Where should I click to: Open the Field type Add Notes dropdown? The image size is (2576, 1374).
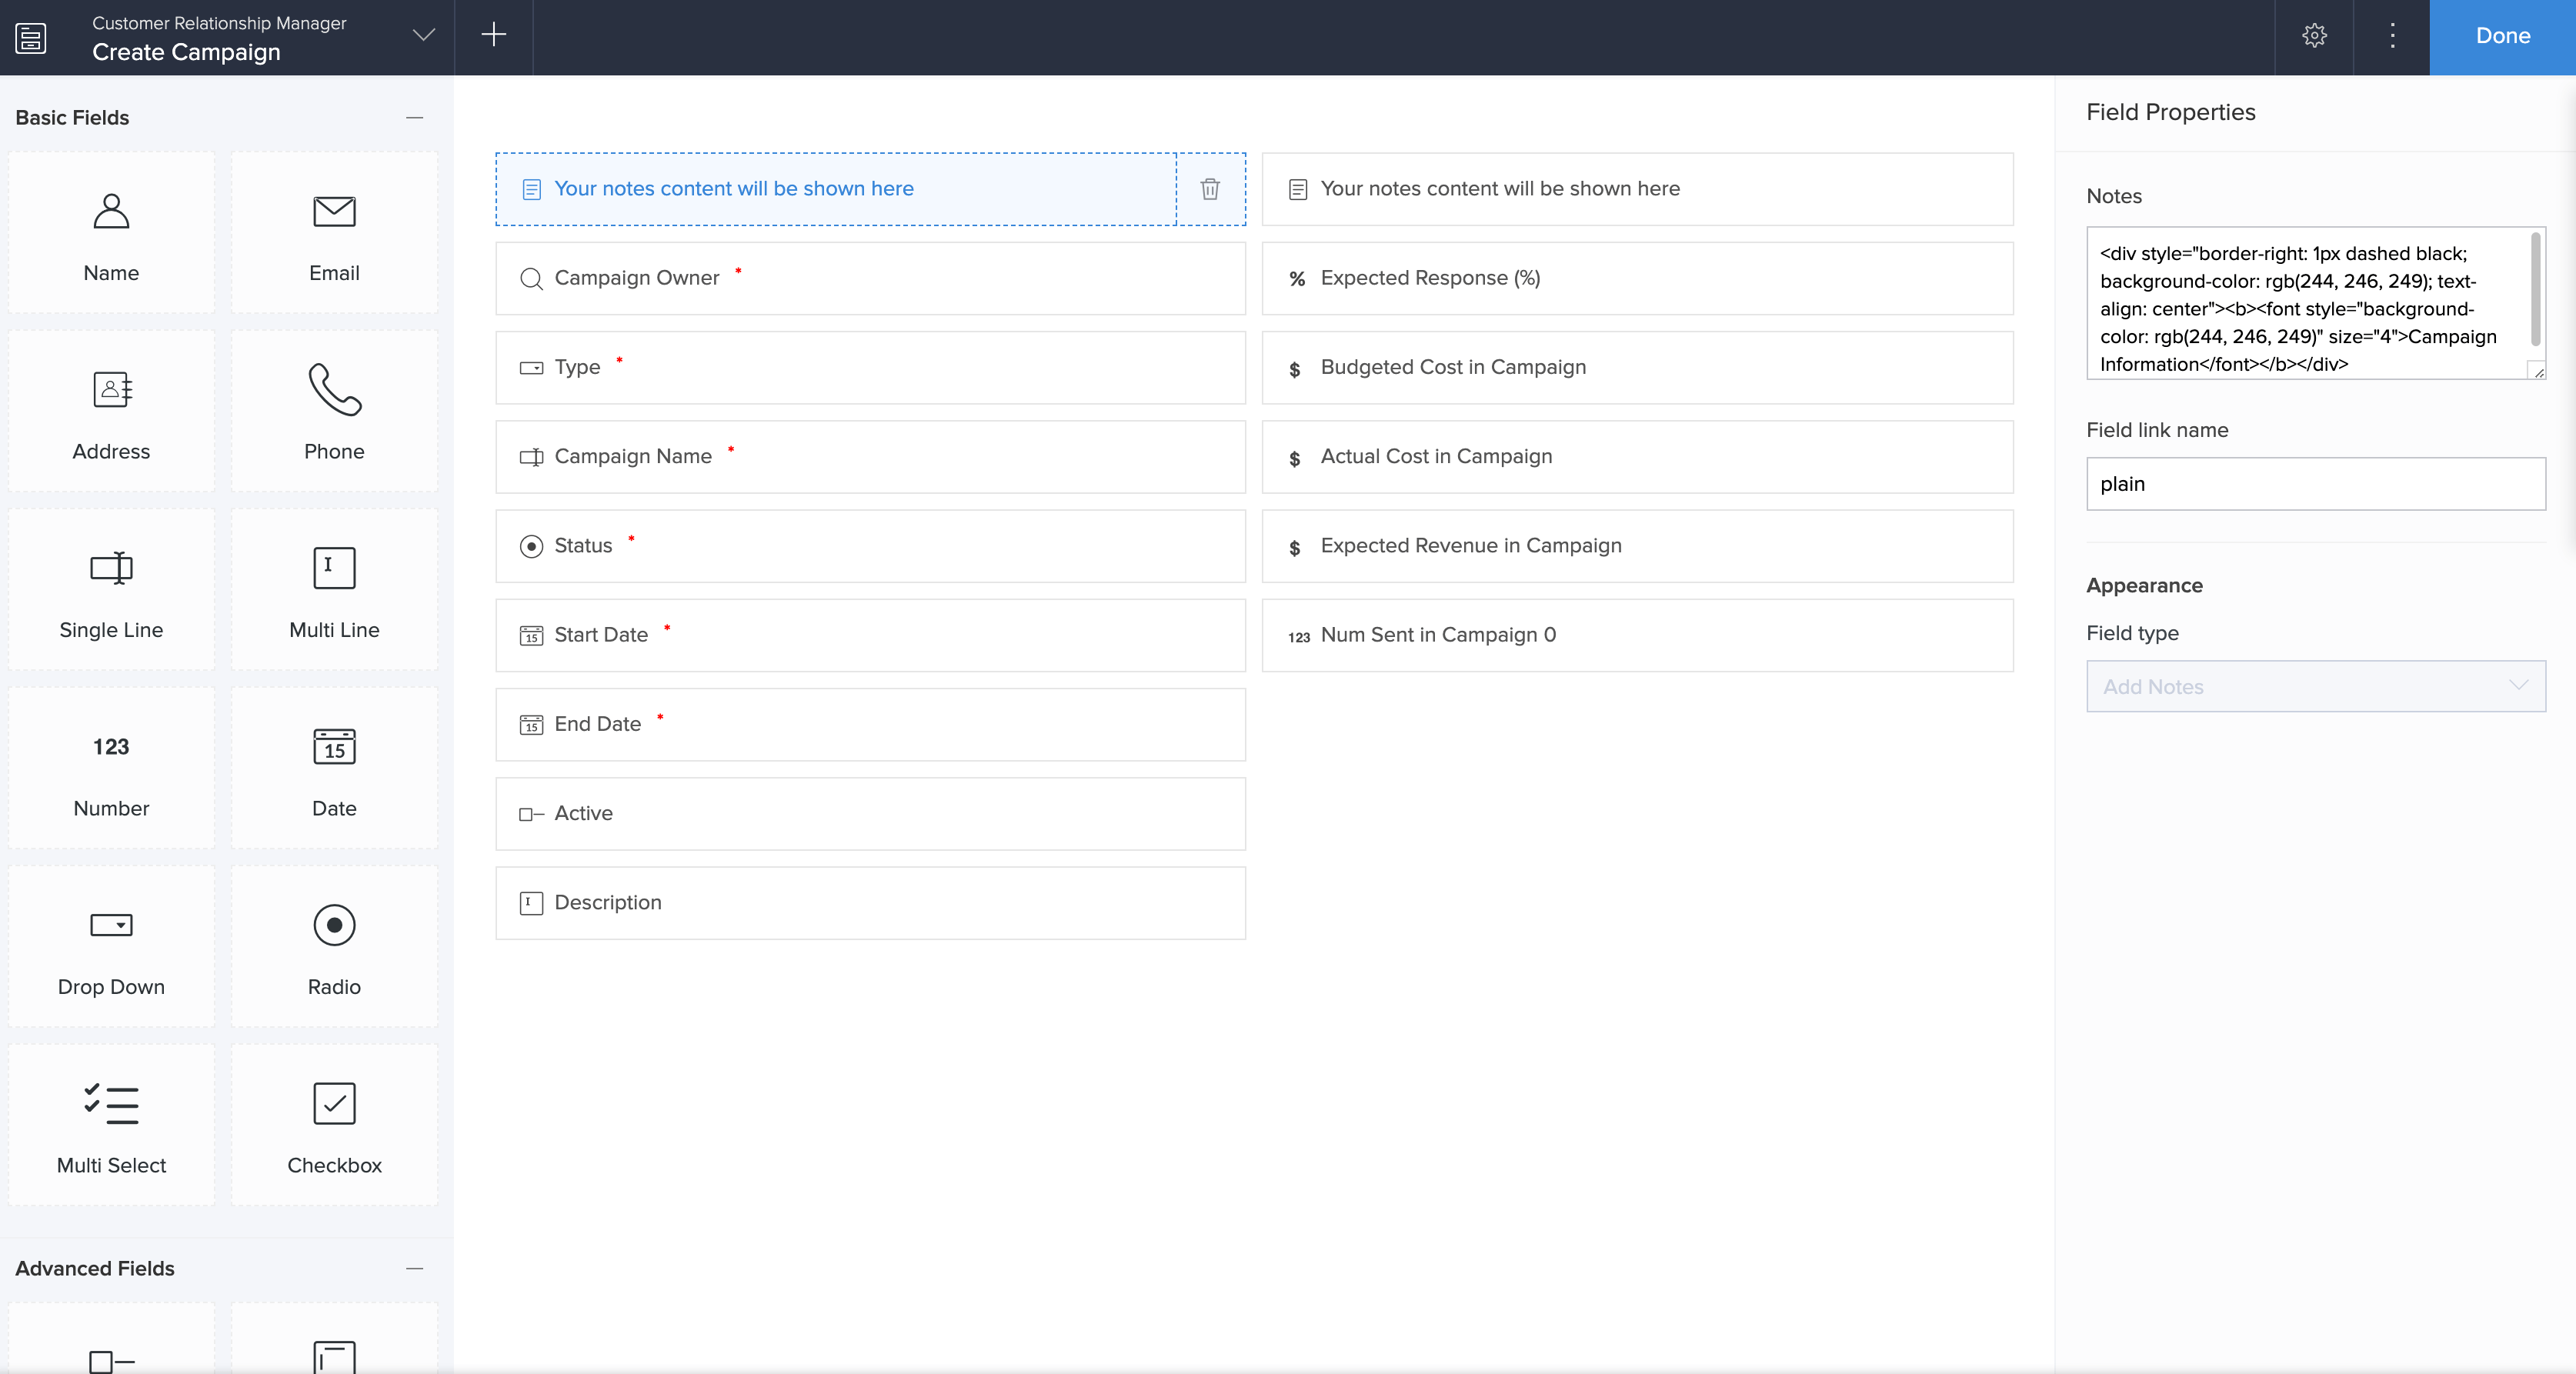tap(2315, 686)
